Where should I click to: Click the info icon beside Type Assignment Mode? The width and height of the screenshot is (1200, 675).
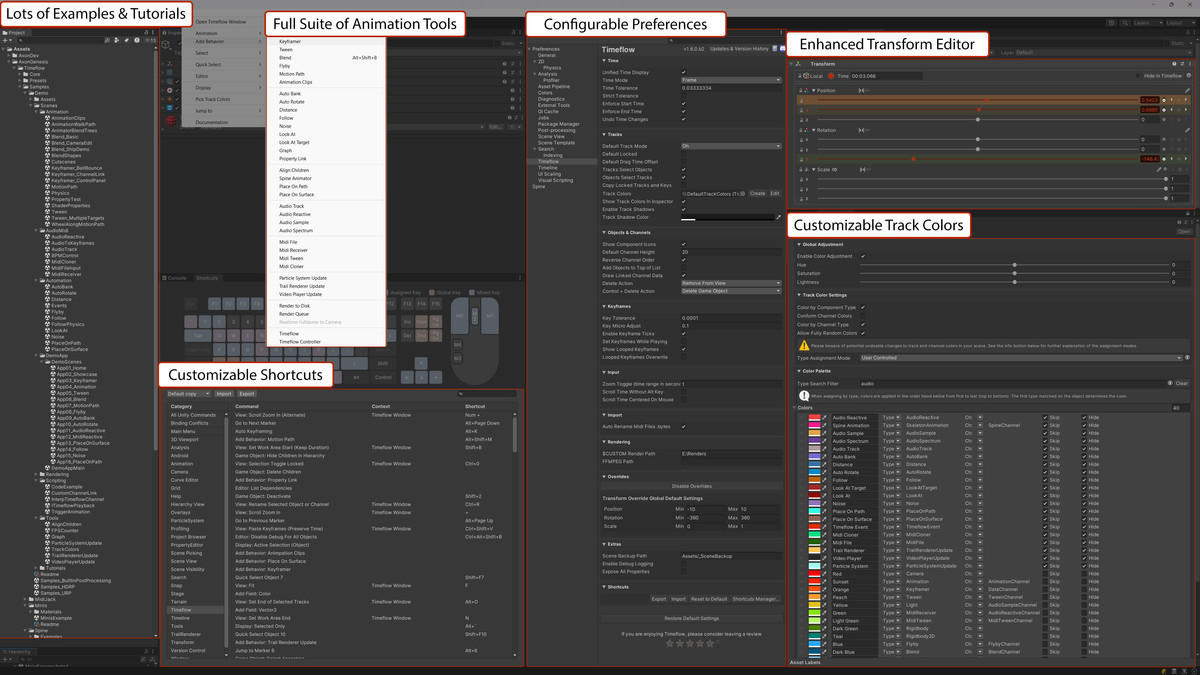[x=1187, y=357]
